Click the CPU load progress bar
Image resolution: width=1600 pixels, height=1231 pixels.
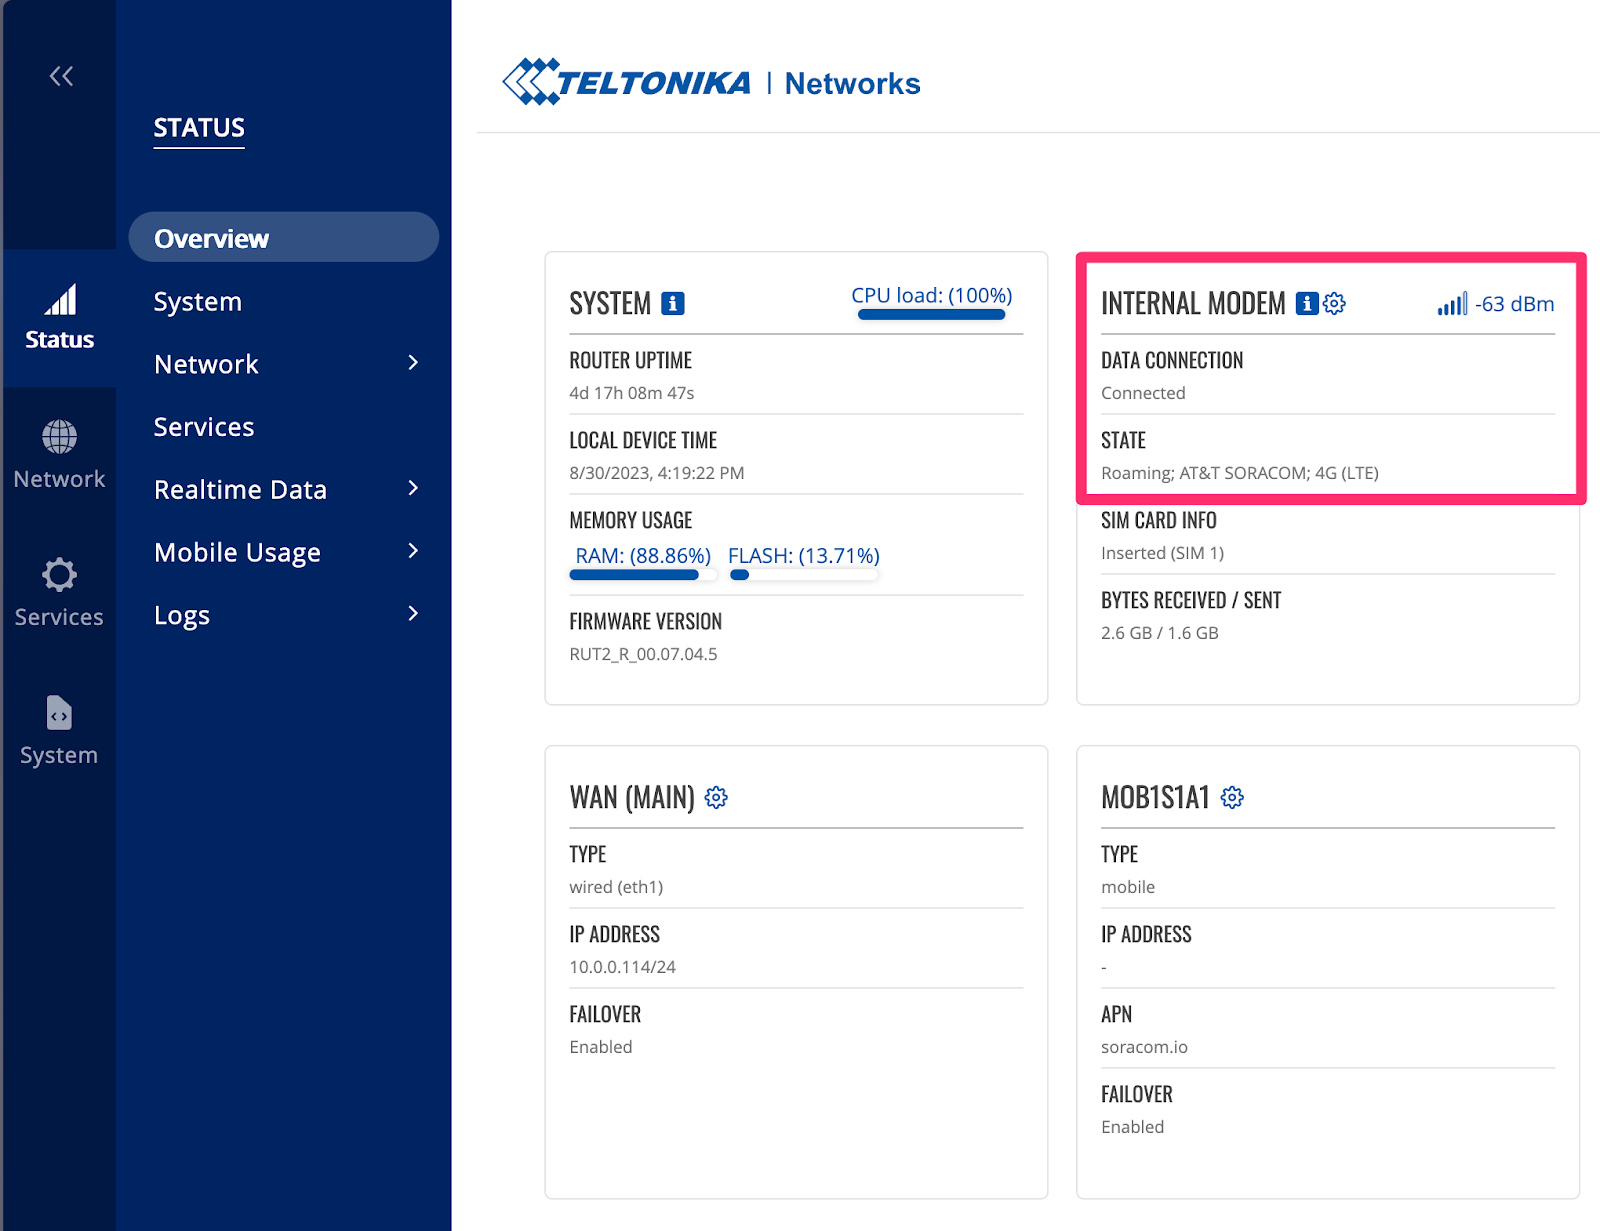point(931,315)
